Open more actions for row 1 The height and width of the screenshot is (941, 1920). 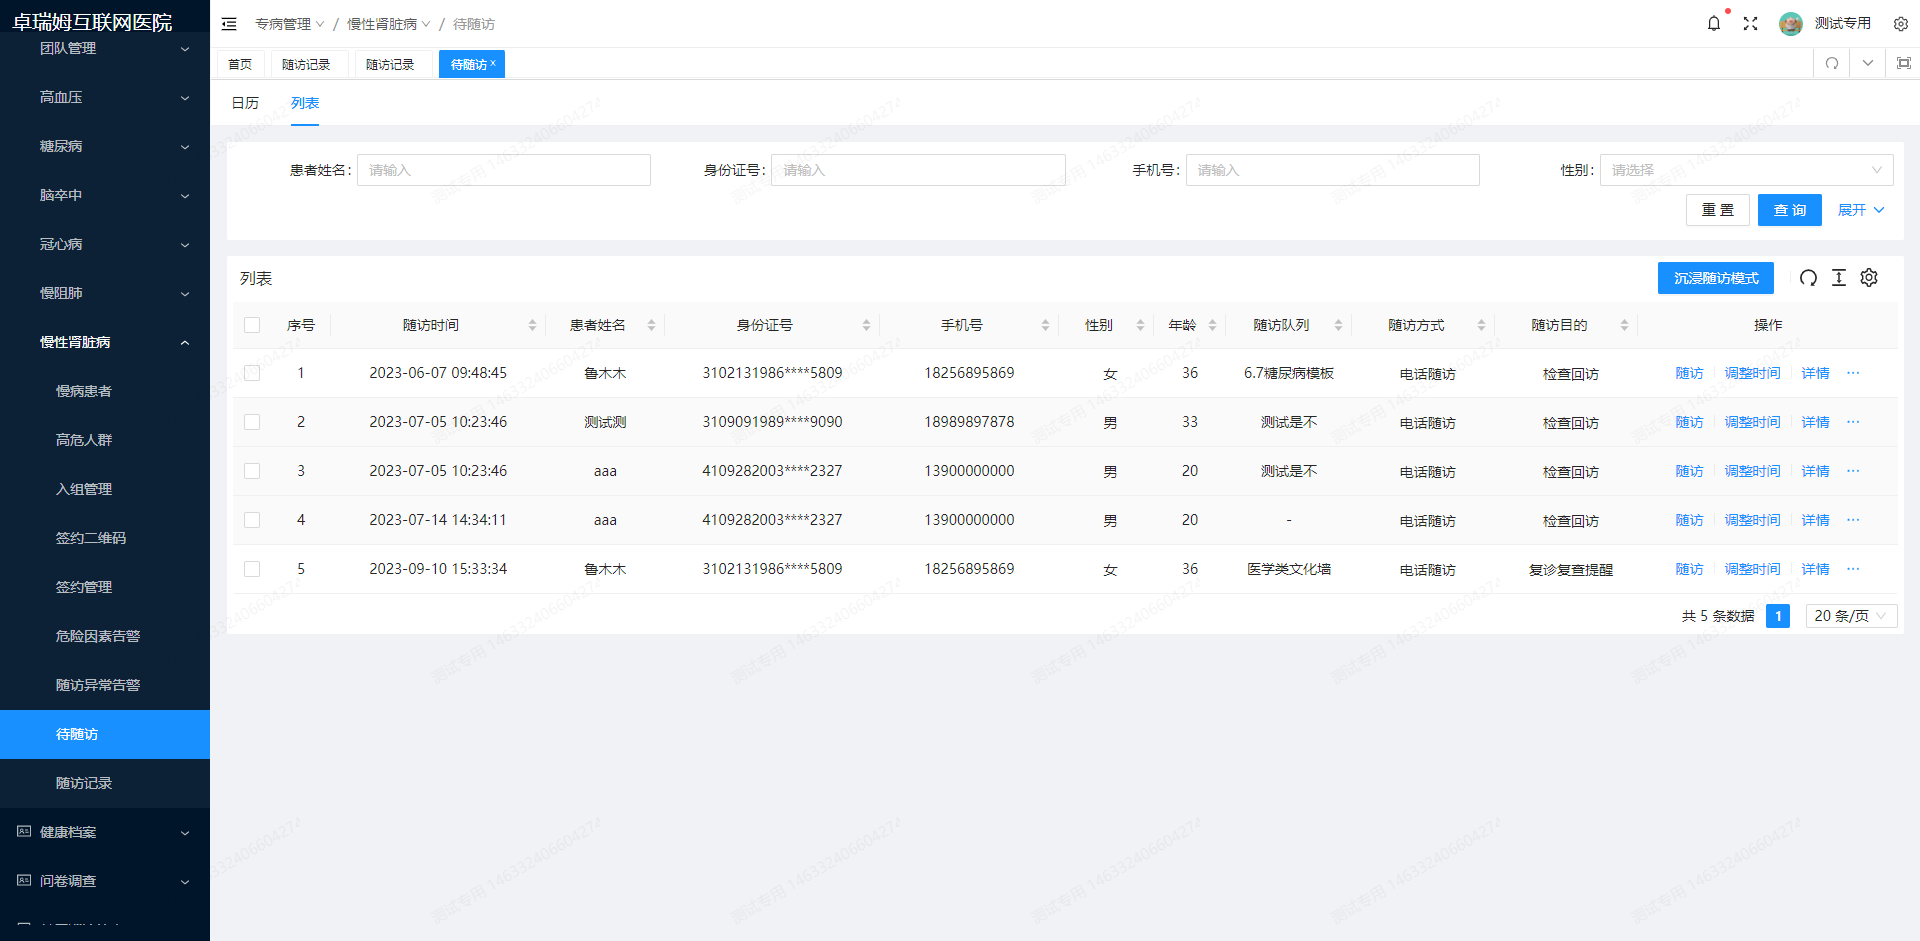click(x=1853, y=373)
